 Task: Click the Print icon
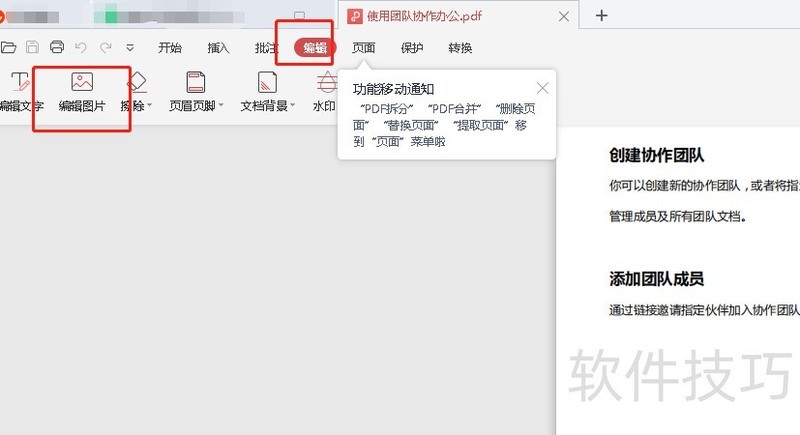[57, 47]
